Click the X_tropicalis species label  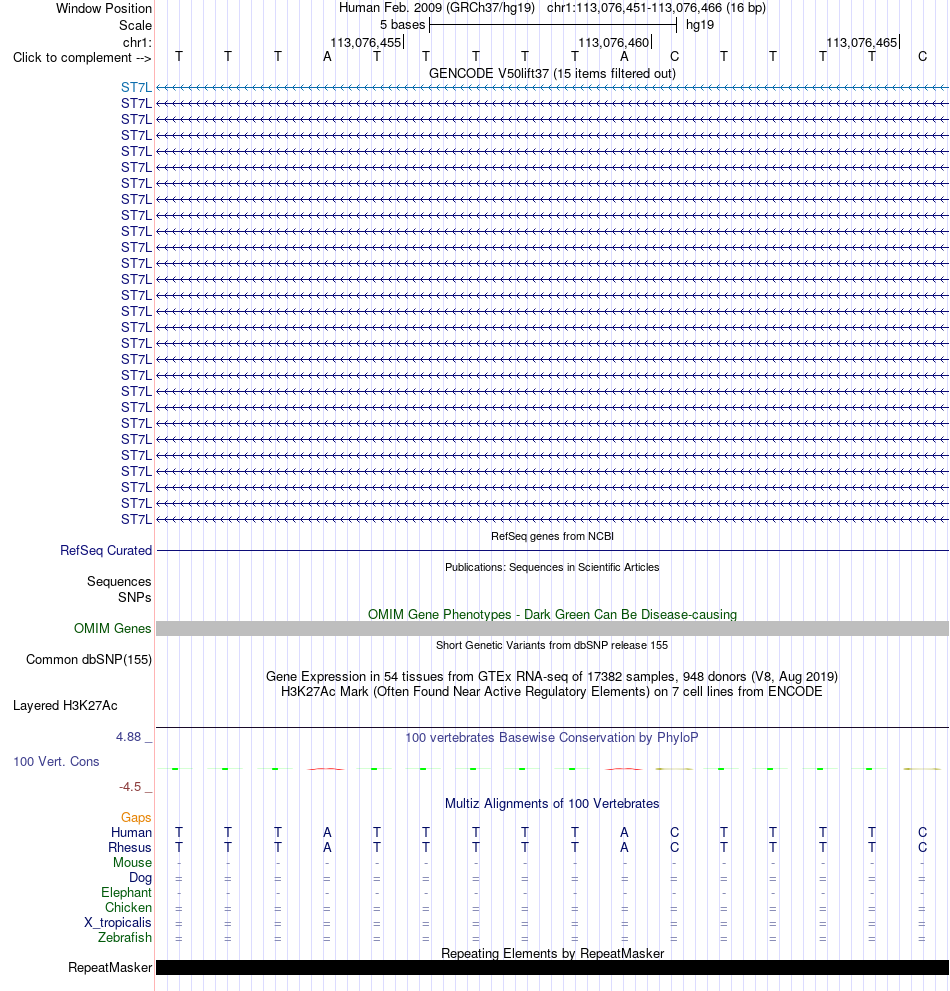click(x=118, y=923)
